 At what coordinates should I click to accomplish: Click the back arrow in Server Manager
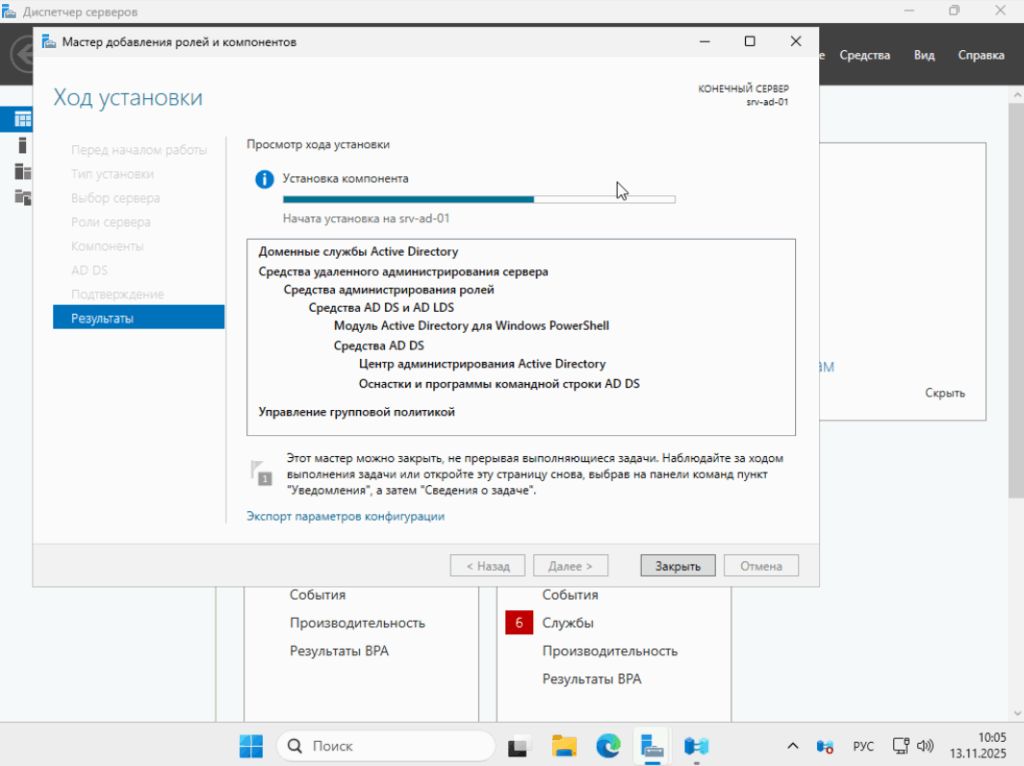point(24,54)
